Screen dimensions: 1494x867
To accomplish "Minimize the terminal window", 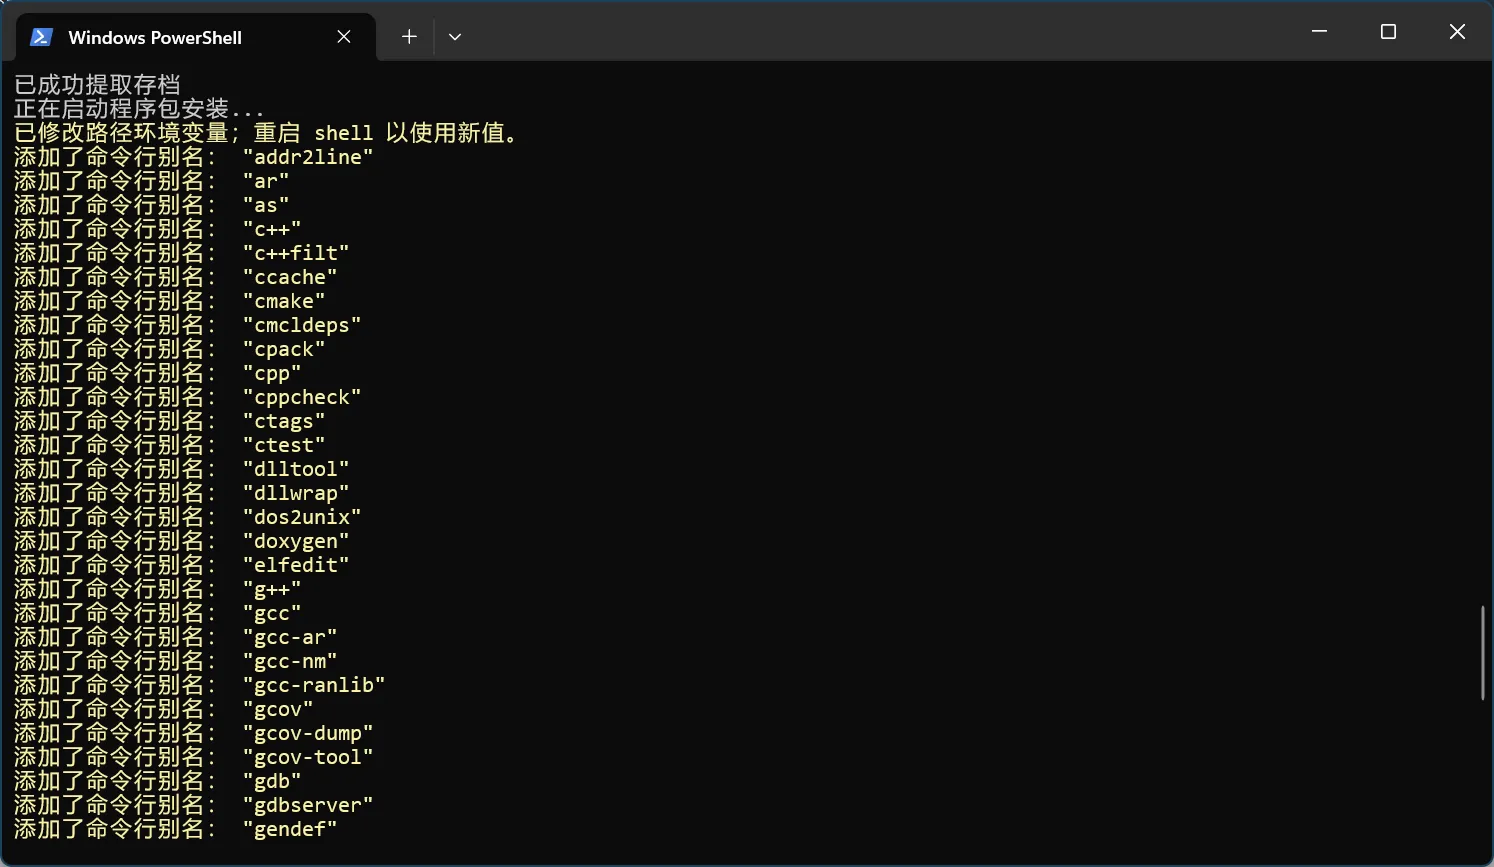I will 1319,32.
